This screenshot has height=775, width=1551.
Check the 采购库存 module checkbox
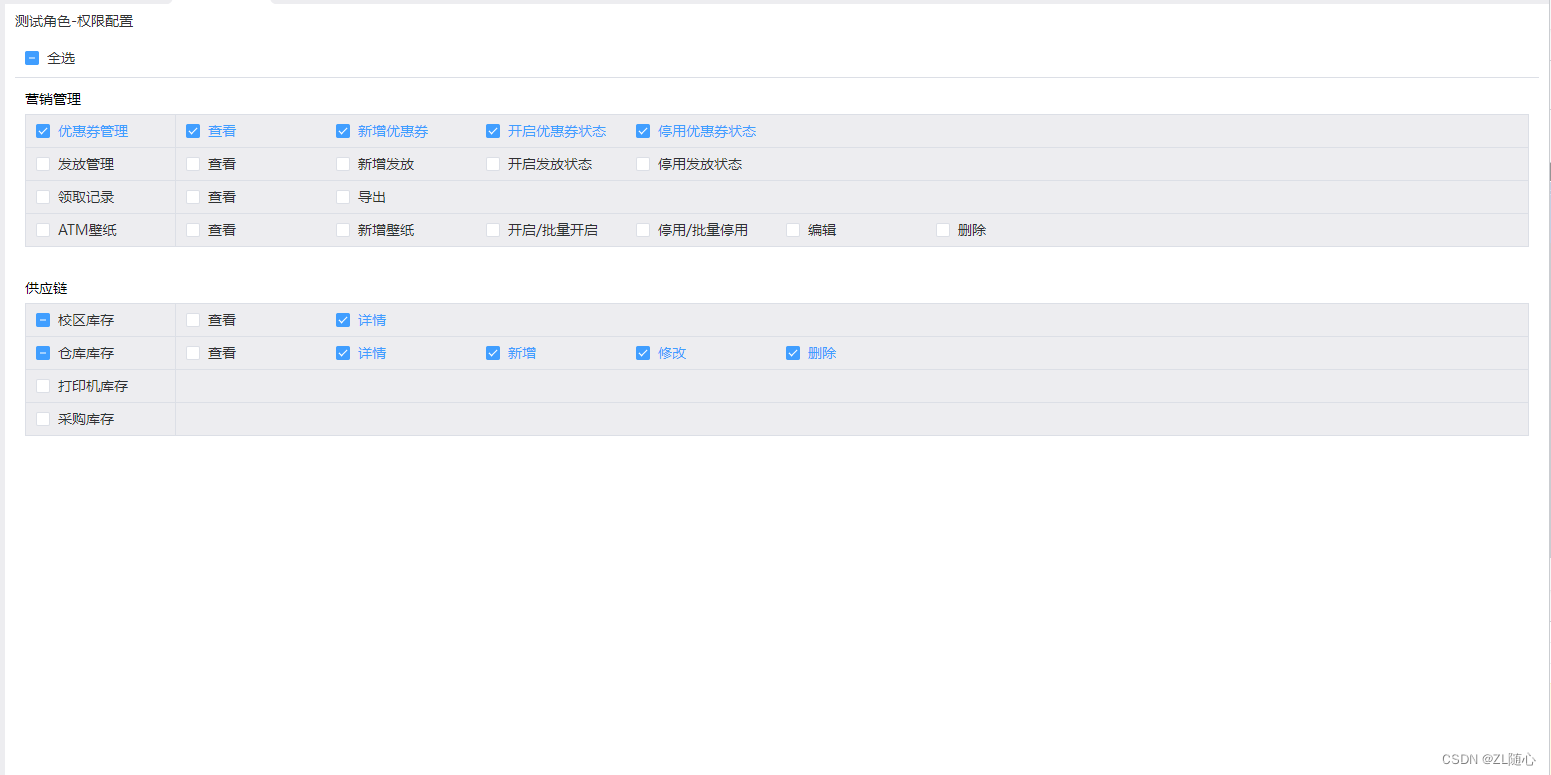(42, 418)
